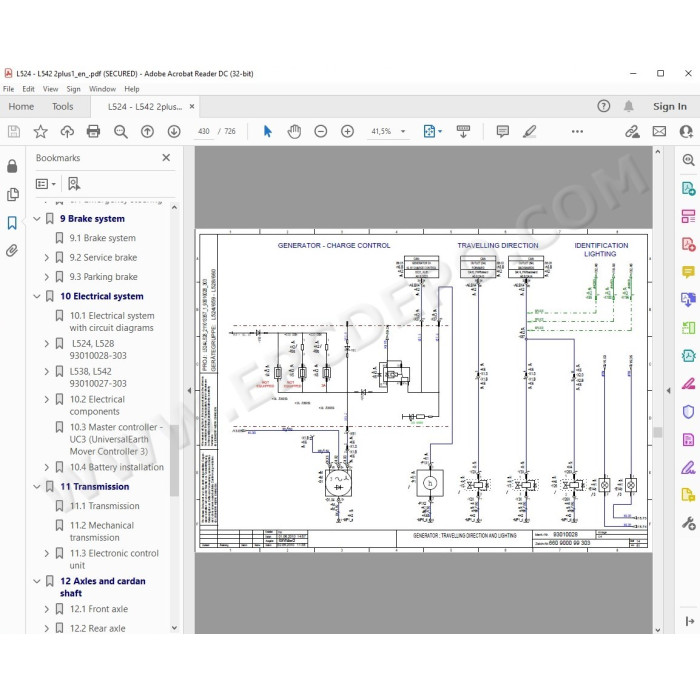
Task: Open the Find text magnifier tool
Action: click(121, 131)
